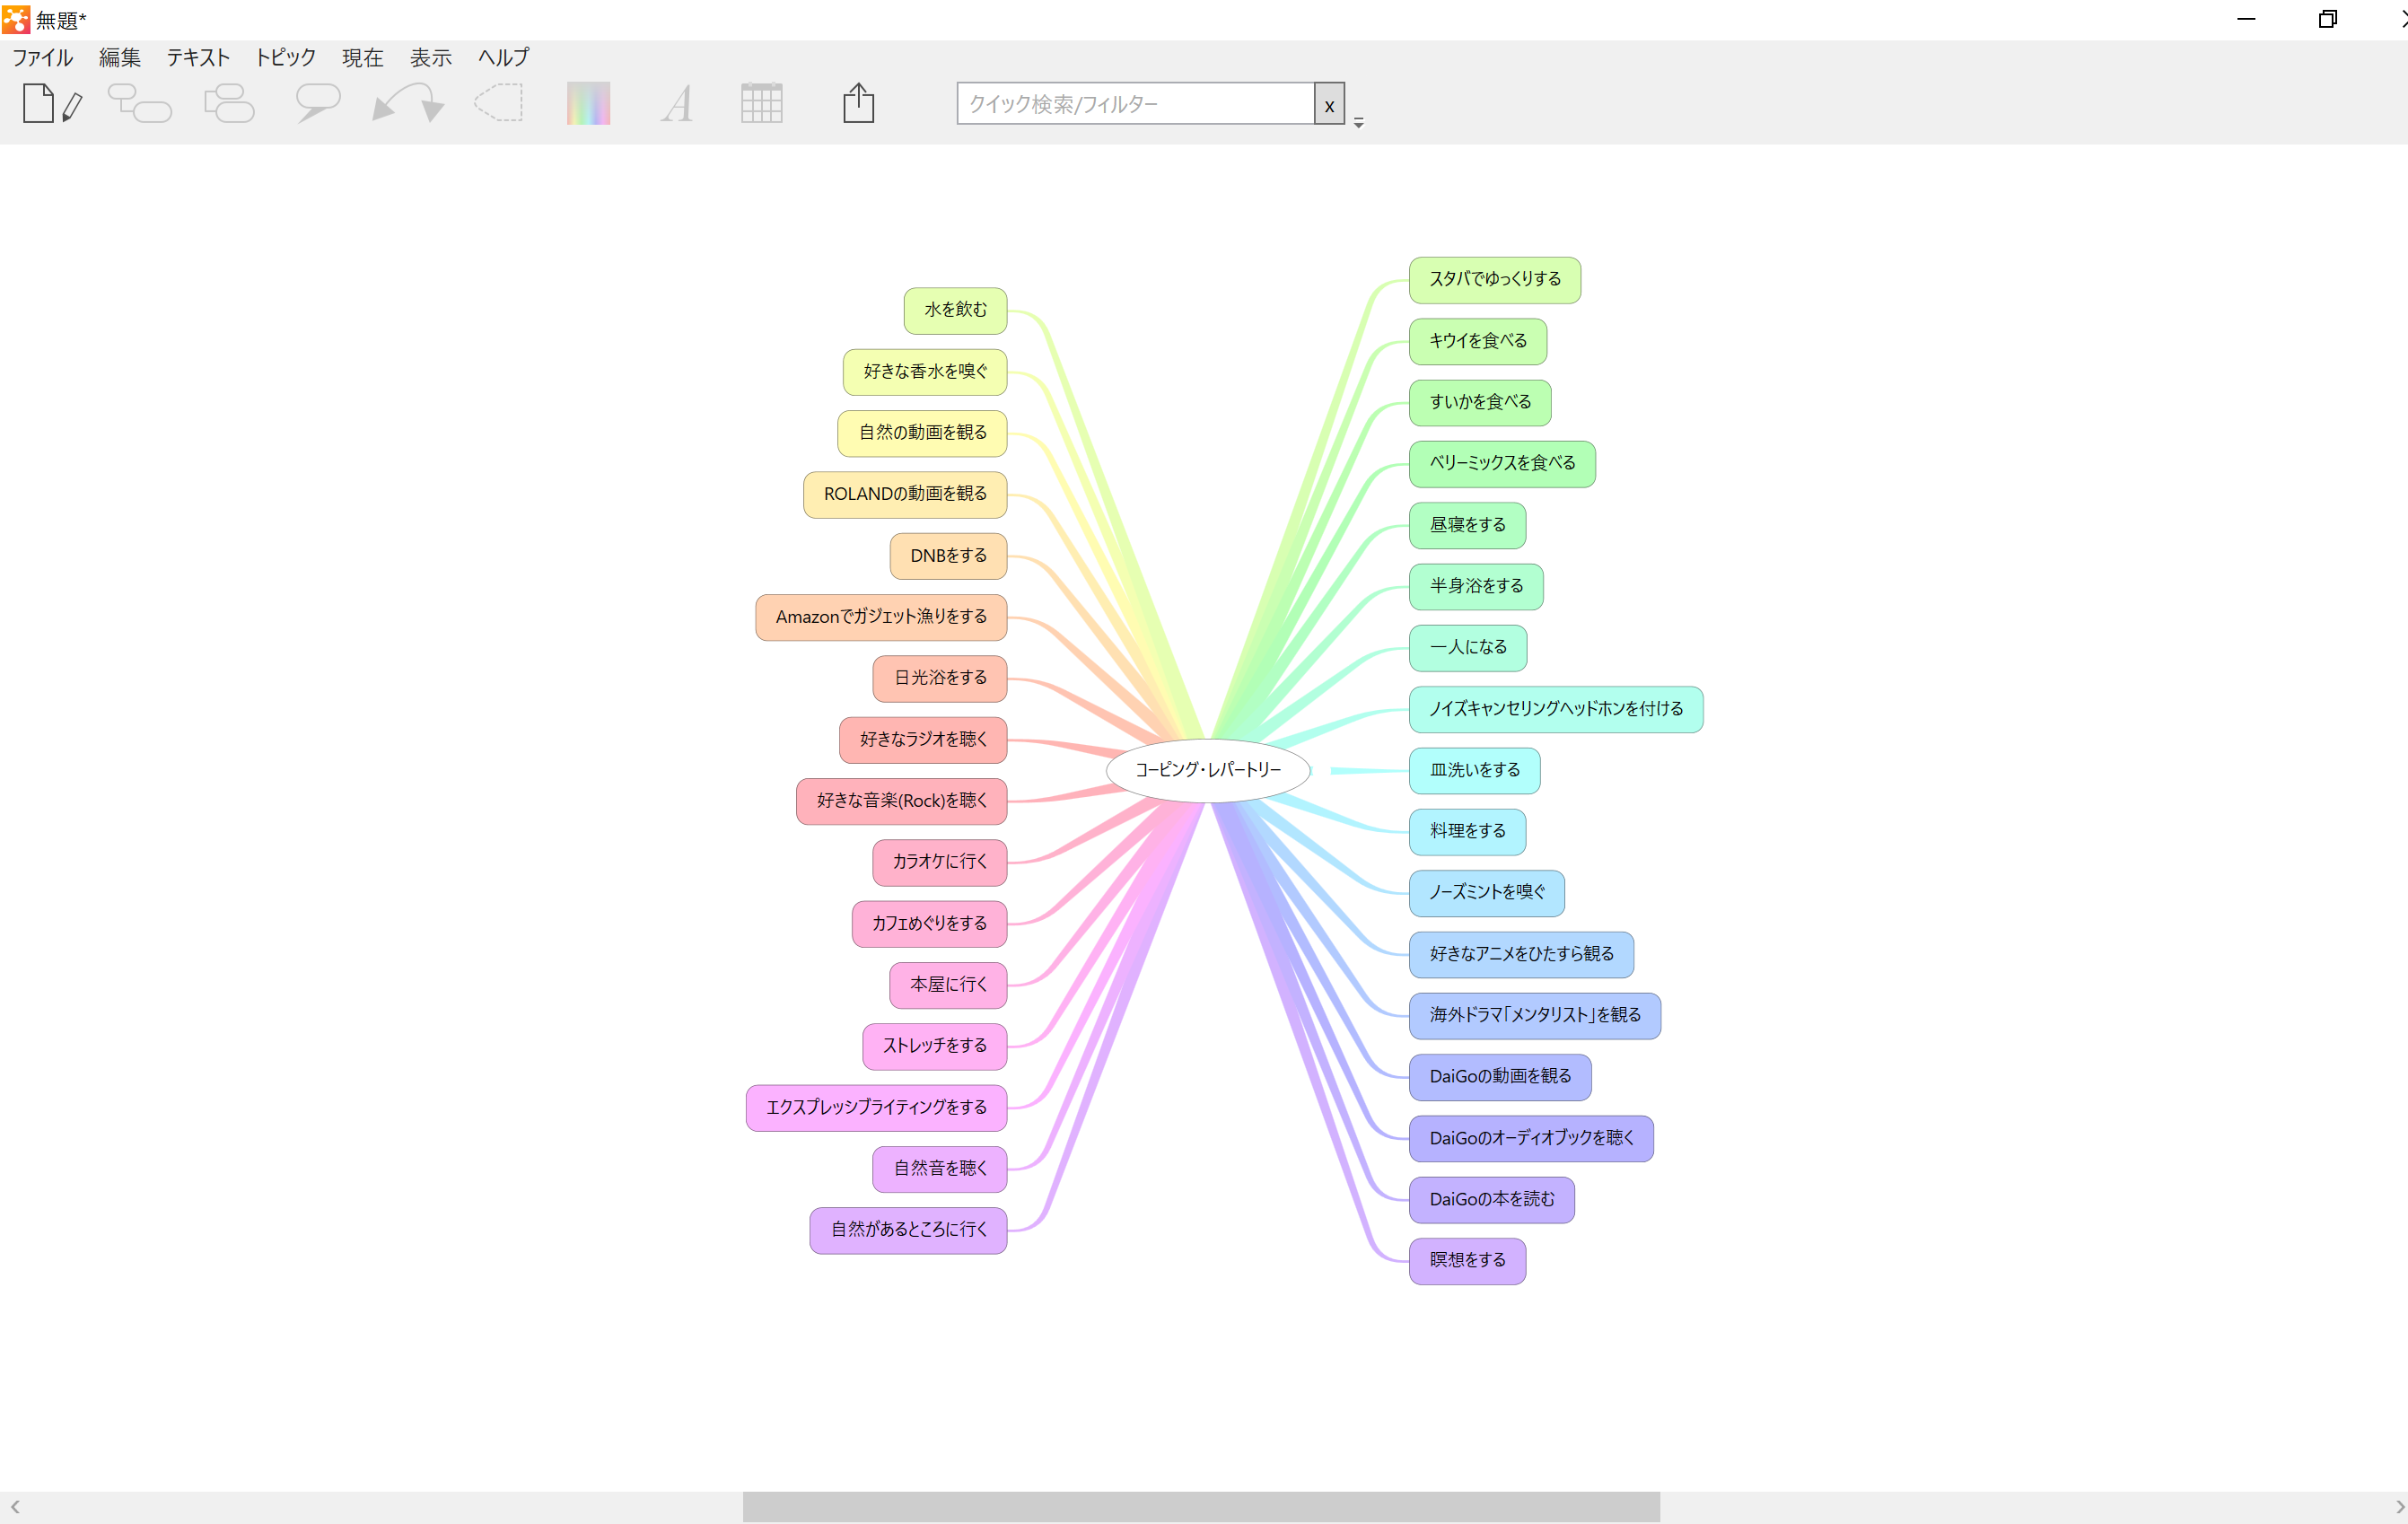
Task: Click the horizontal scrollbar right arrow
Action: (x=2398, y=1507)
